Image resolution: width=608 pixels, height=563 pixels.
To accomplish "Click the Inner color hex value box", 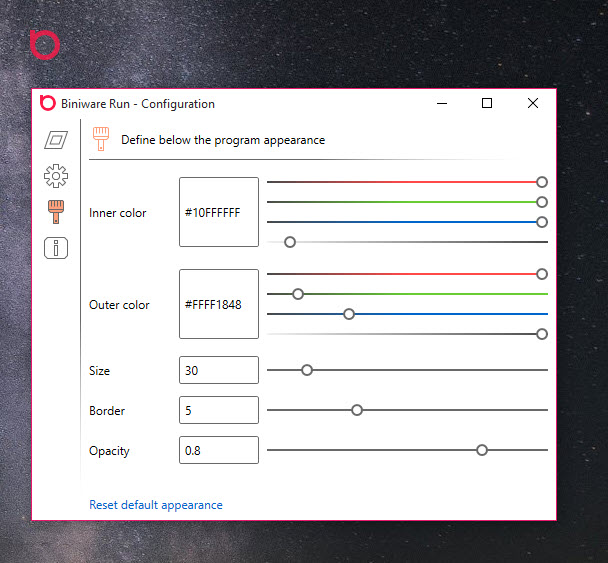I will 219,212.
